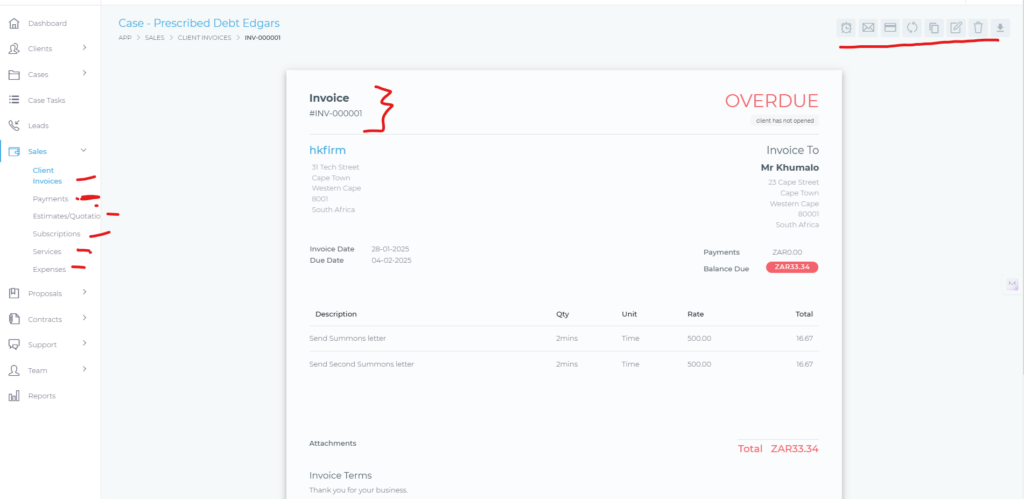1024x499 pixels.
Task: Delete the invoice with trash icon
Action: (978, 27)
